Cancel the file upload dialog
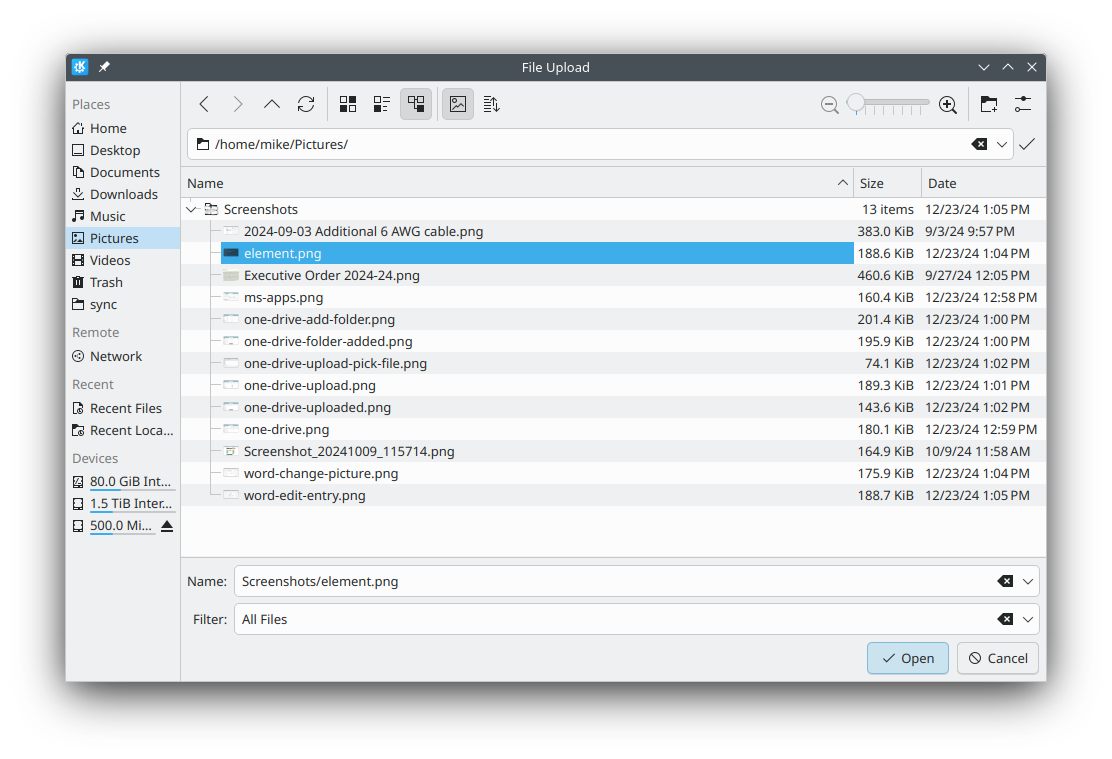The height and width of the screenshot is (759, 1112). [x=997, y=658]
